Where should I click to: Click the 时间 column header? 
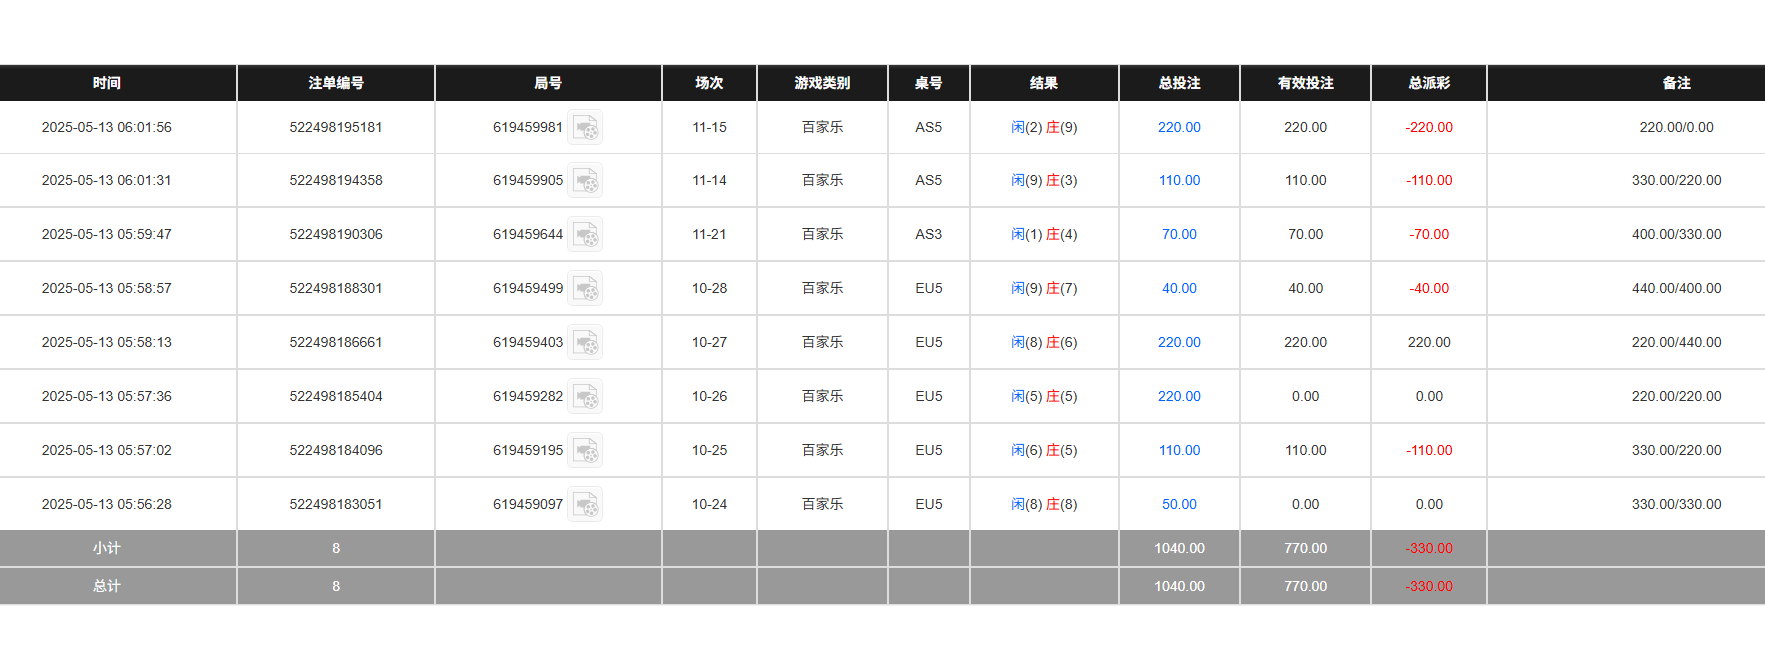(107, 83)
